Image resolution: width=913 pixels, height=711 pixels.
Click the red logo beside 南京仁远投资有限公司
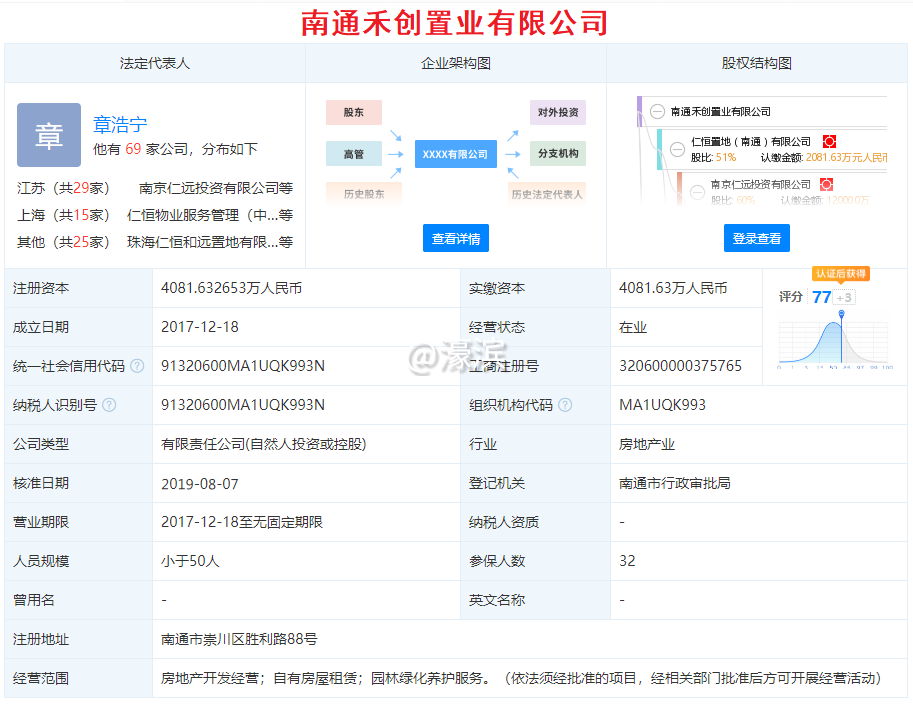(x=827, y=183)
